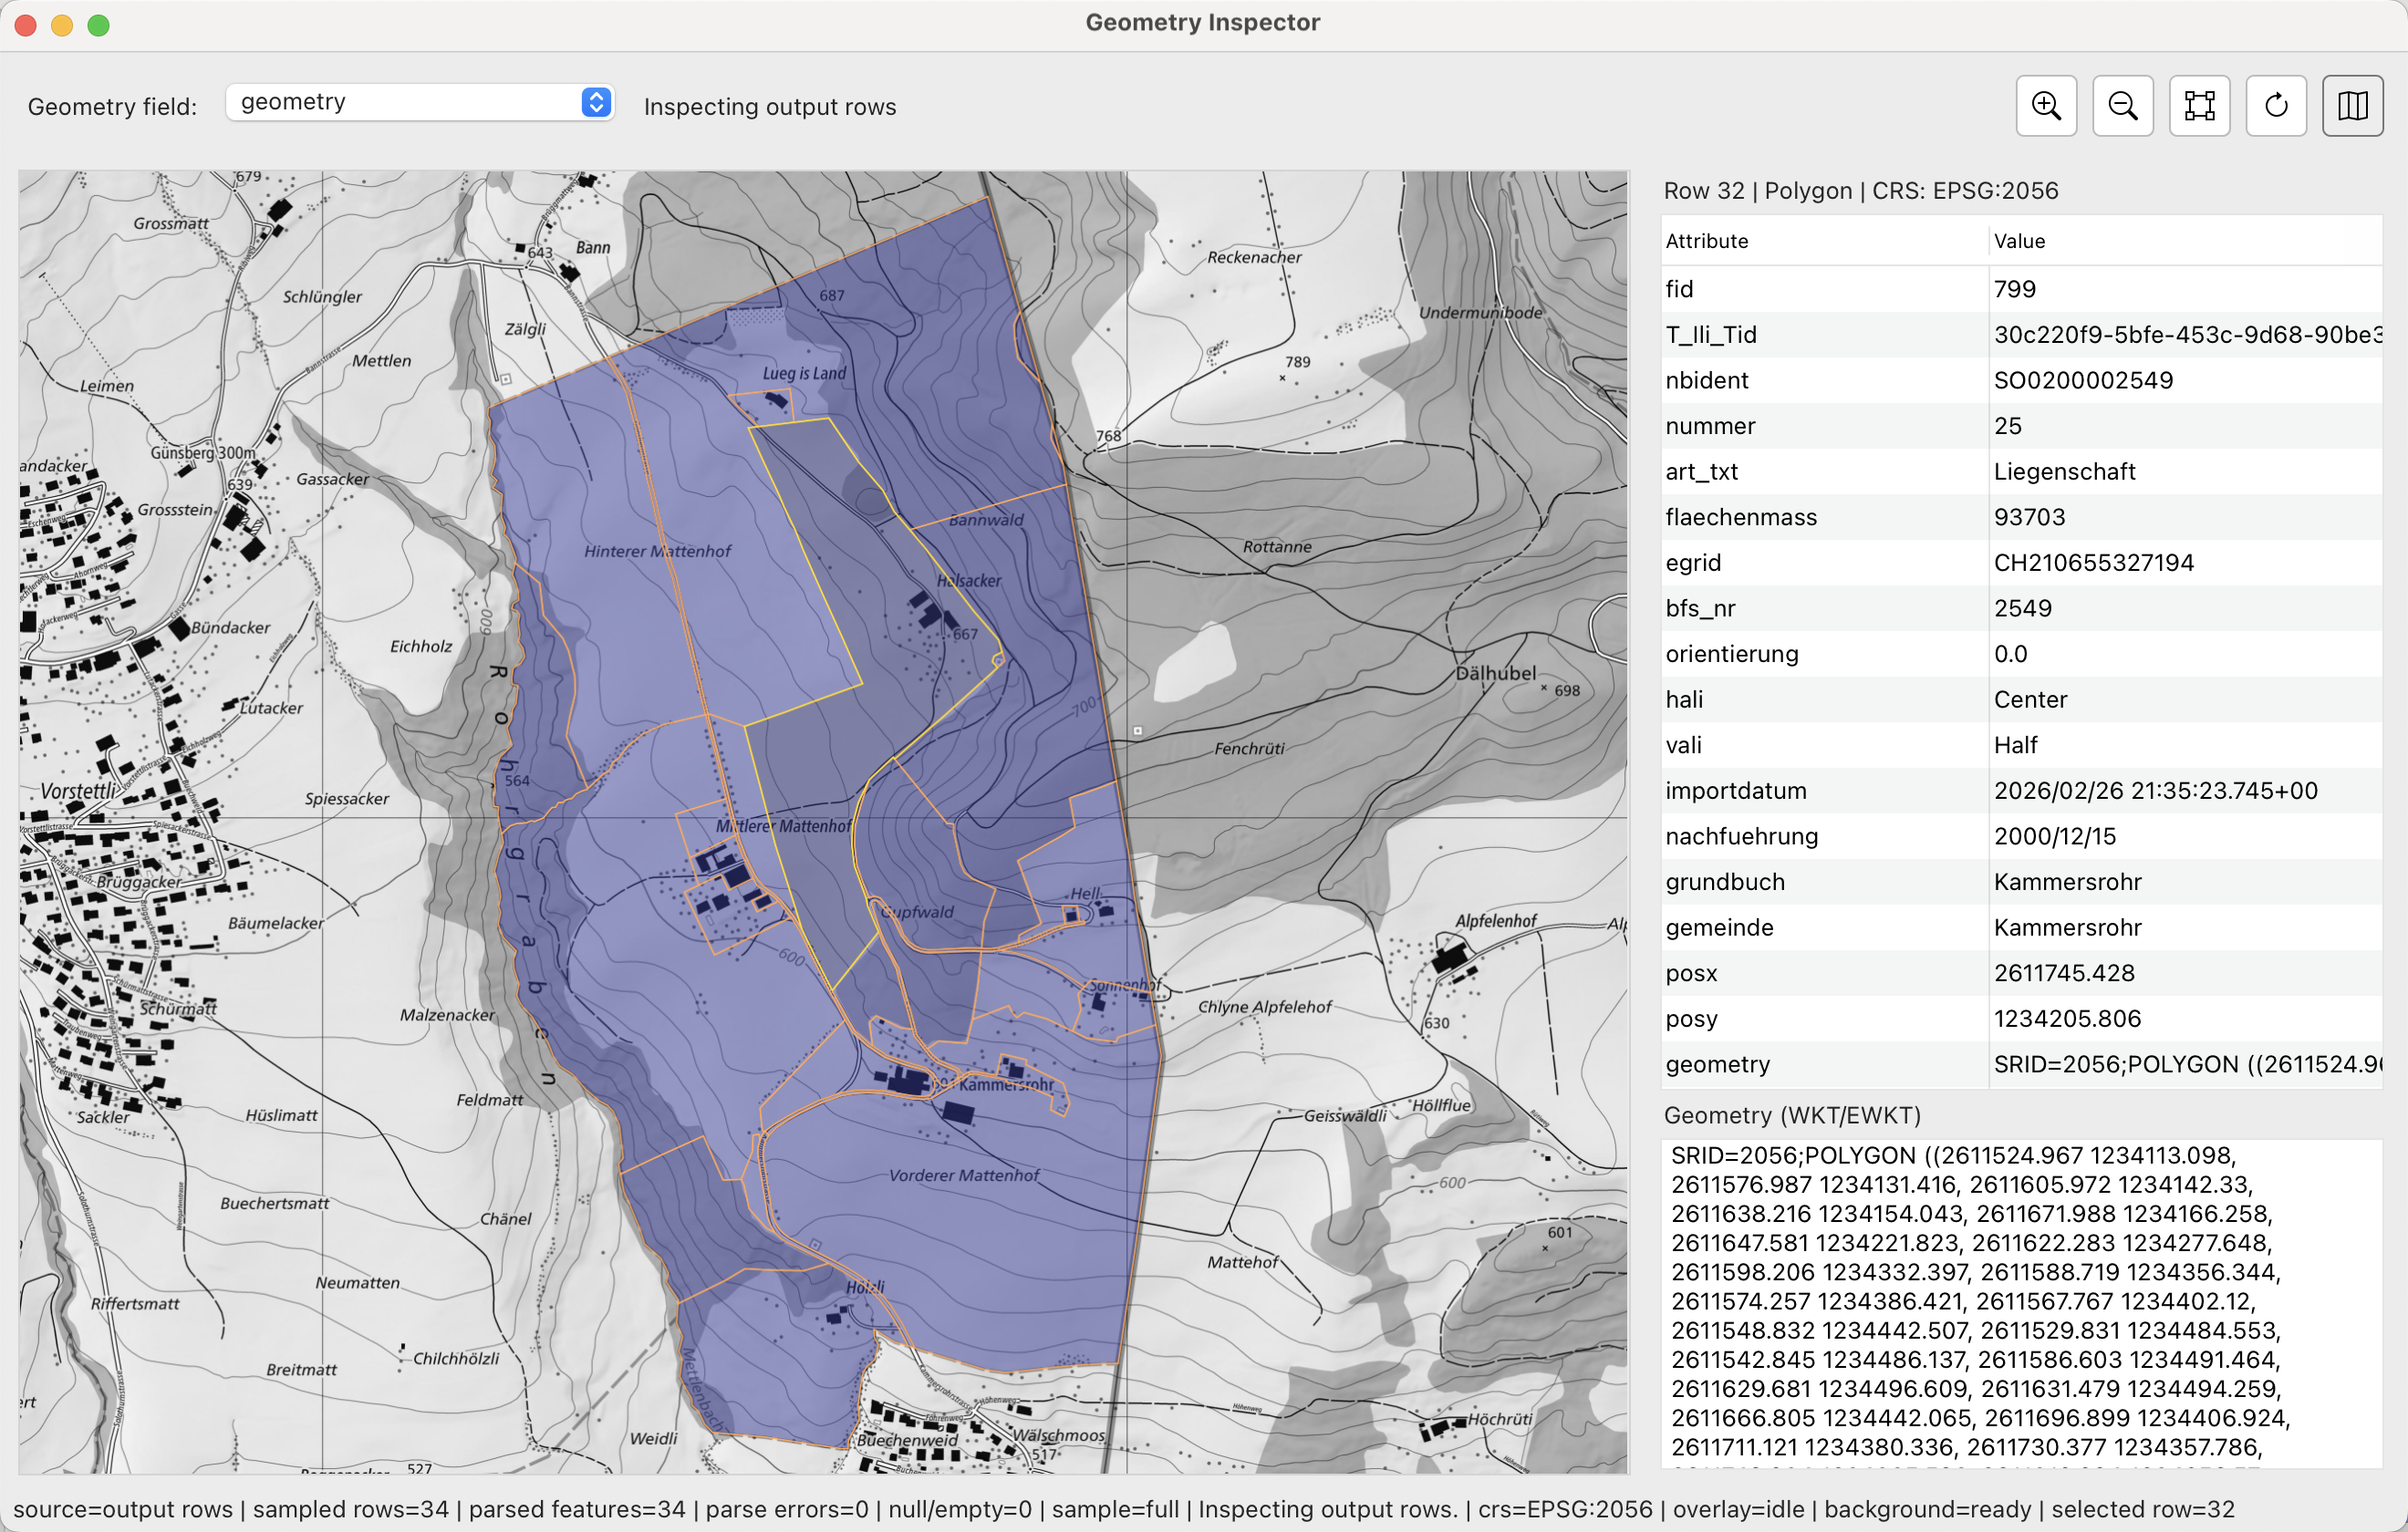Screen dimensions: 2408x1532
Task: Click the geometry combo box stepper arrows
Action: tap(596, 102)
